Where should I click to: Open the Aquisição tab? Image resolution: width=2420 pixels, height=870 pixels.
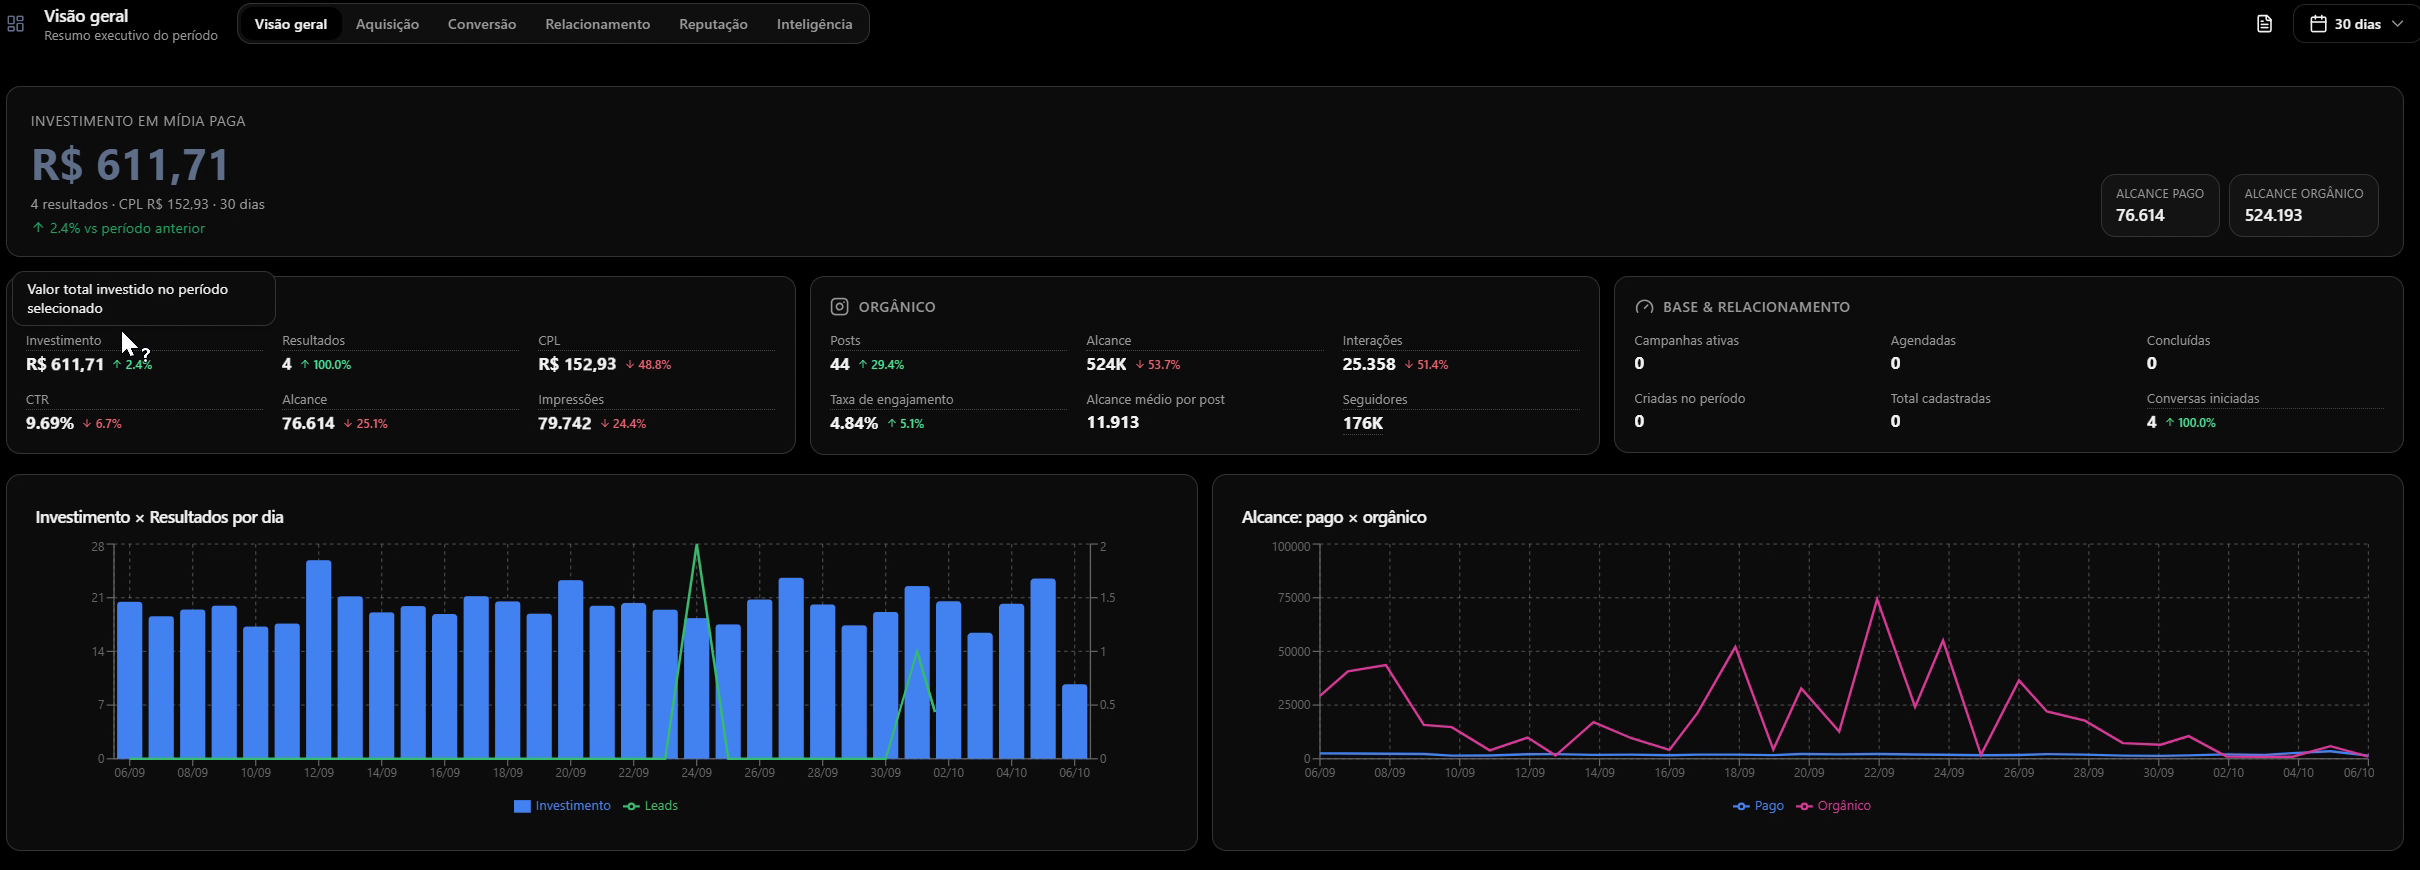click(387, 24)
